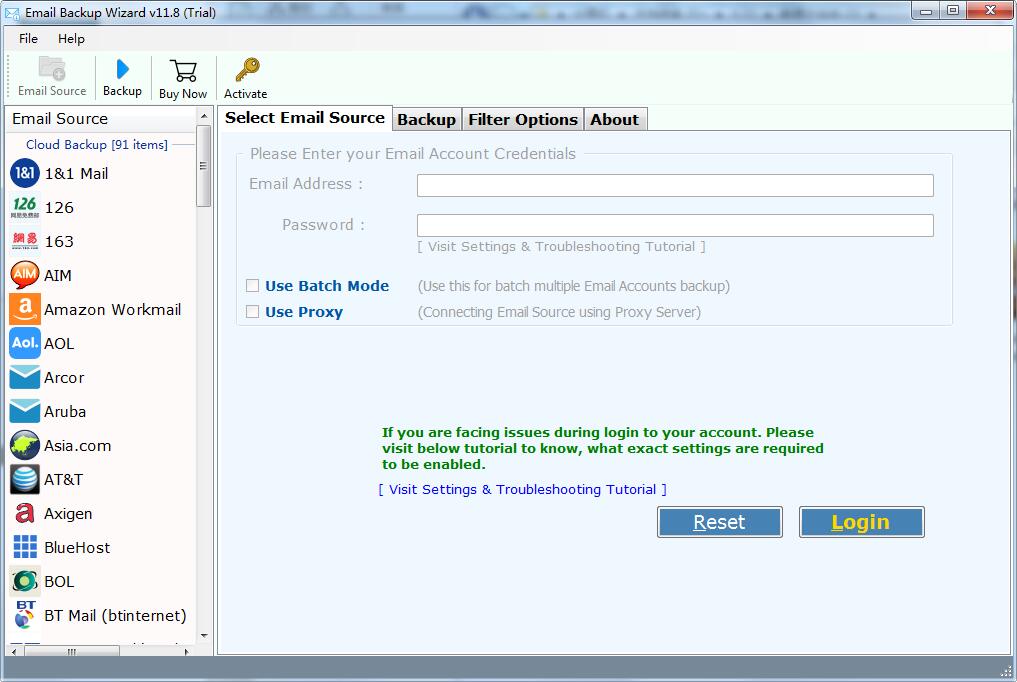
Task: Click the source list vertical scrollbar thumb
Action: pos(203,166)
